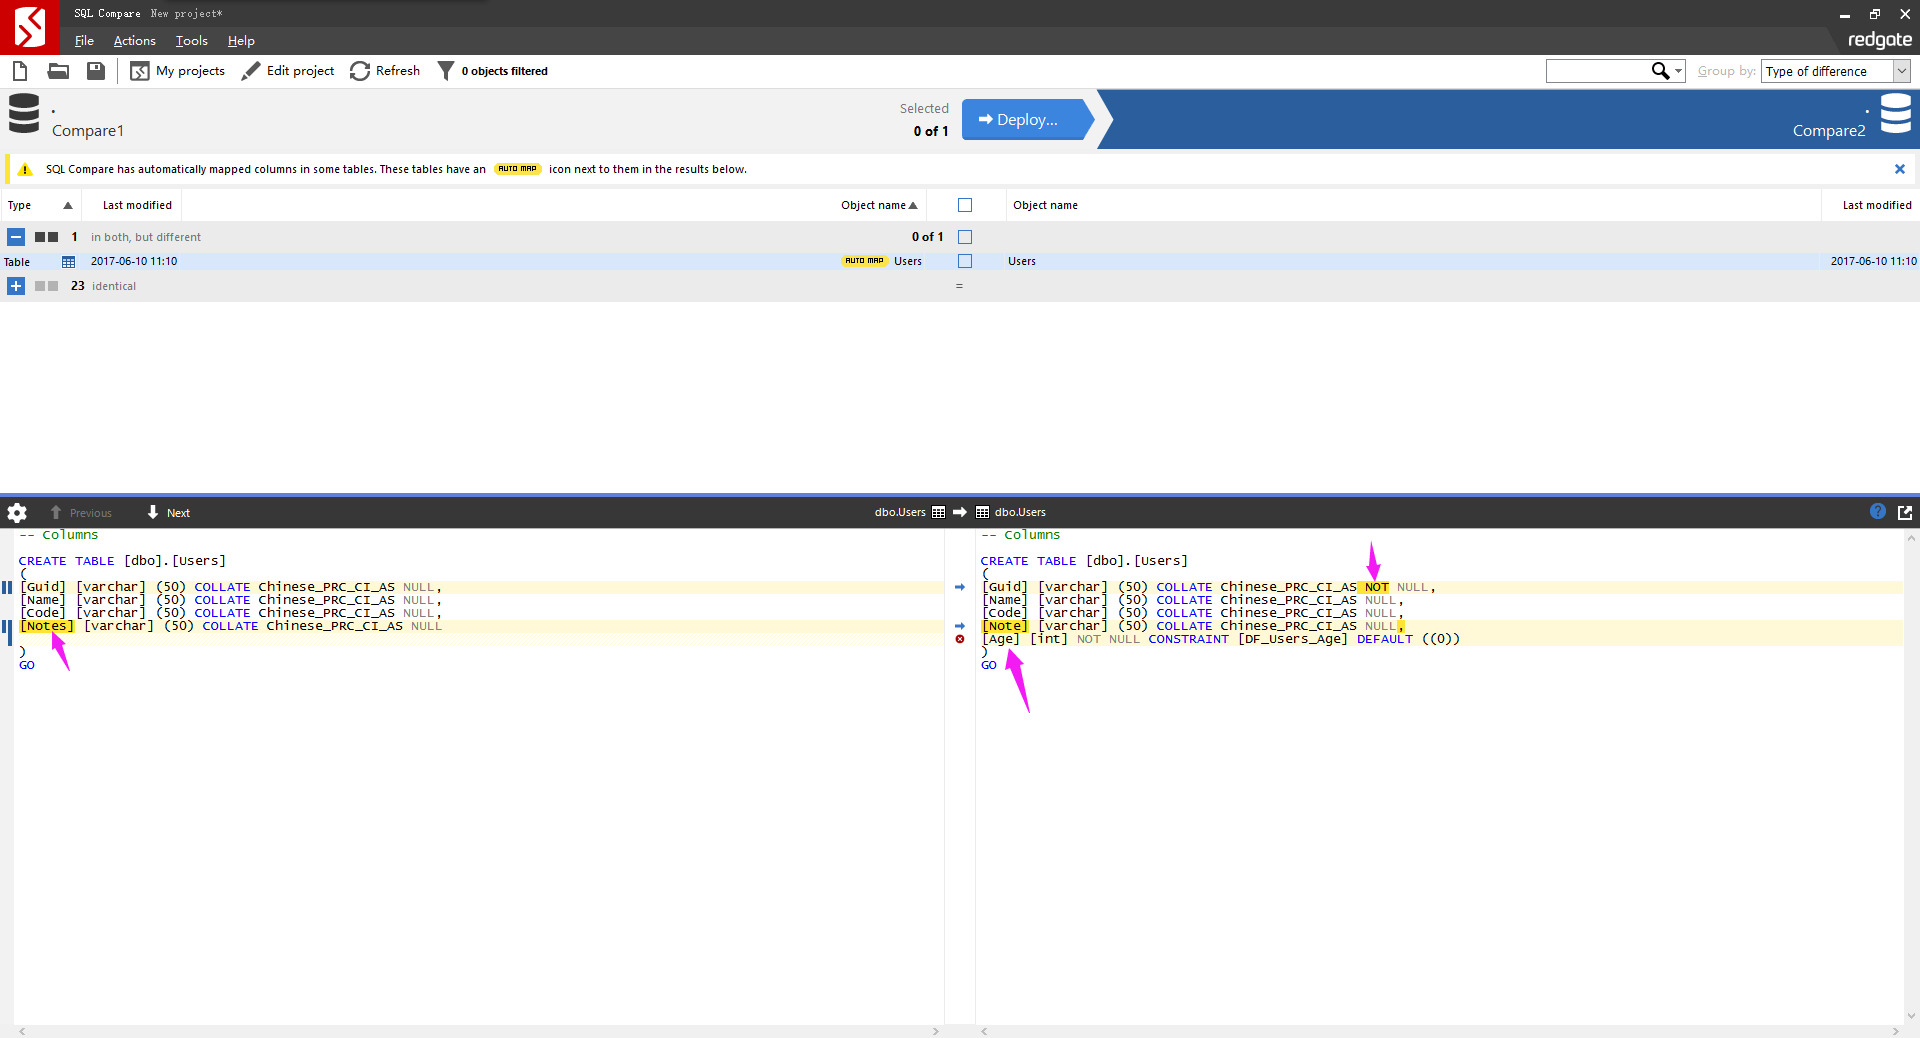Save the project with floppy icon

[x=96, y=71]
